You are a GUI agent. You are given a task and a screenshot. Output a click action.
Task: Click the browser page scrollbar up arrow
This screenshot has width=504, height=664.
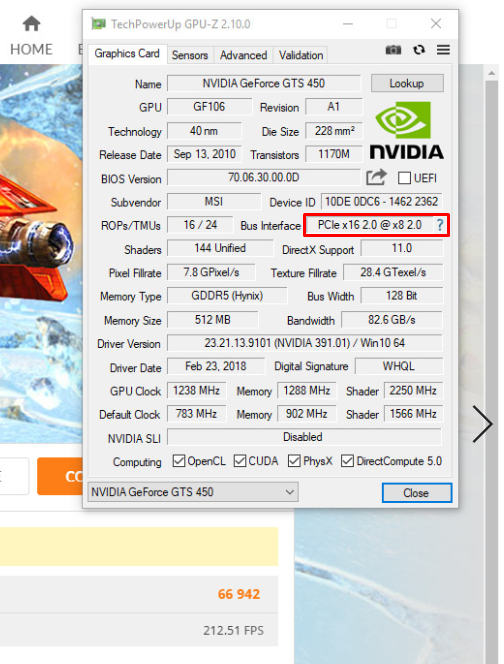click(491, 73)
